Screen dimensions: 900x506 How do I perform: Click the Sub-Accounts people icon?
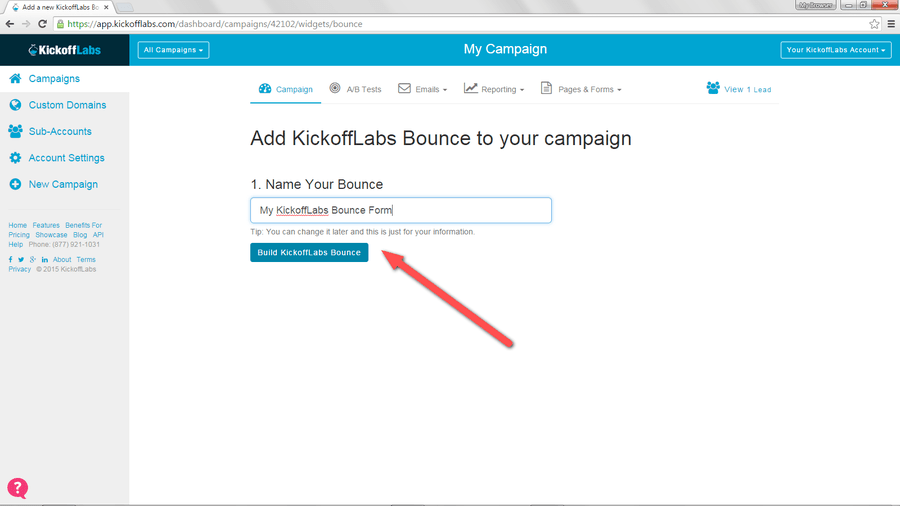(x=15, y=131)
